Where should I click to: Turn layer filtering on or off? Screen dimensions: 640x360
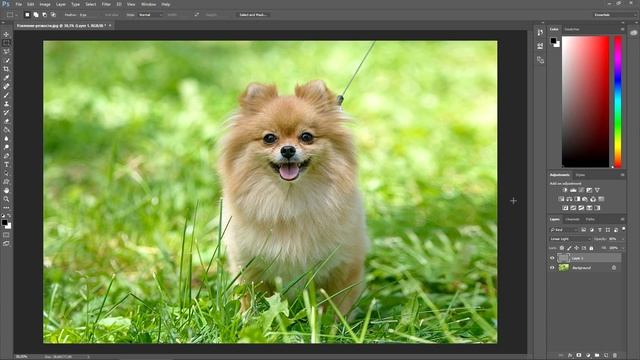click(624, 229)
